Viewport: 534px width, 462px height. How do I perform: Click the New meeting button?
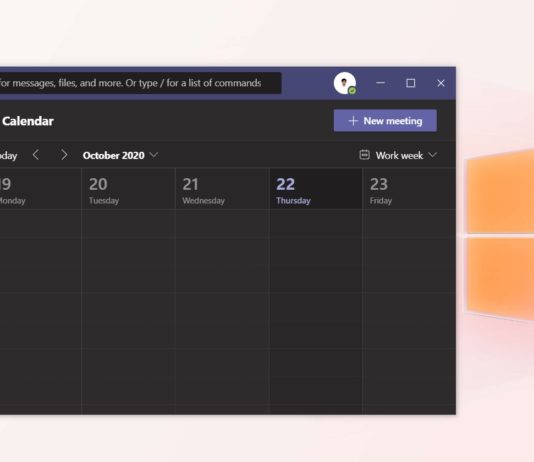point(385,121)
